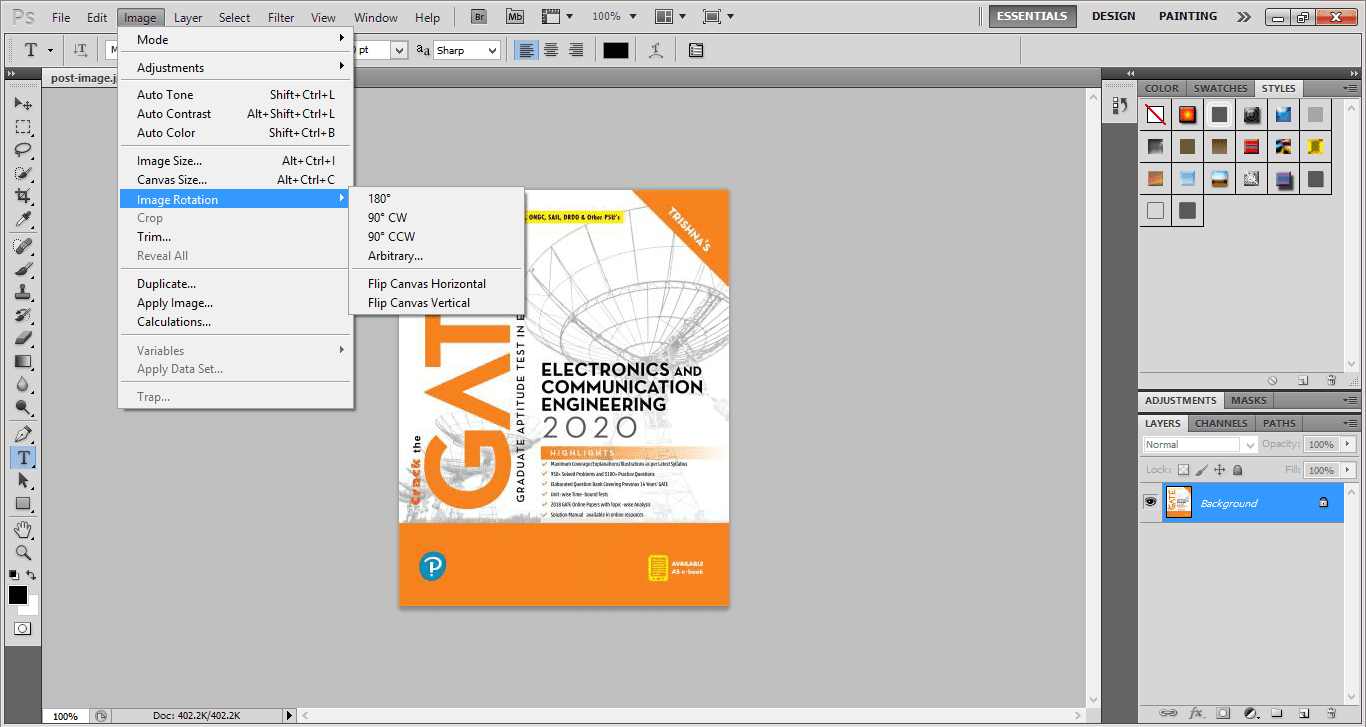Open the Warp Text dialog
Image resolution: width=1366 pixels, height=727 pixels.
pyautogui.click(x=656, y=50)
